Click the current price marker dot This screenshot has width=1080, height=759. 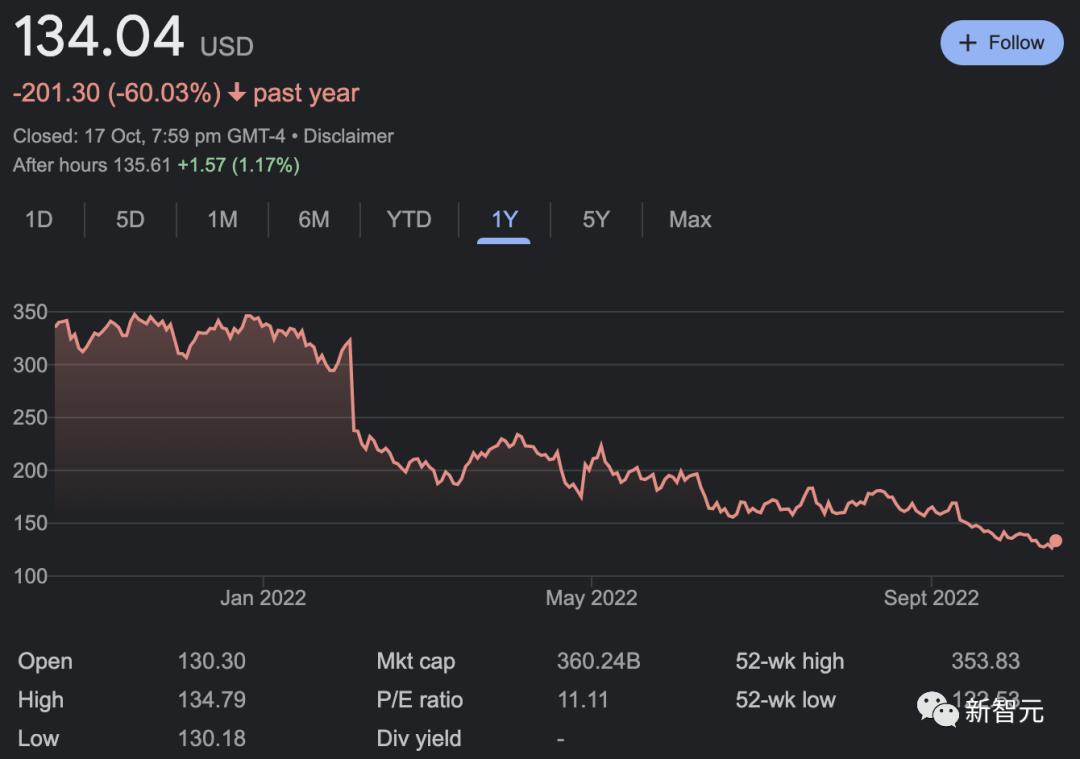(1055, 541)
